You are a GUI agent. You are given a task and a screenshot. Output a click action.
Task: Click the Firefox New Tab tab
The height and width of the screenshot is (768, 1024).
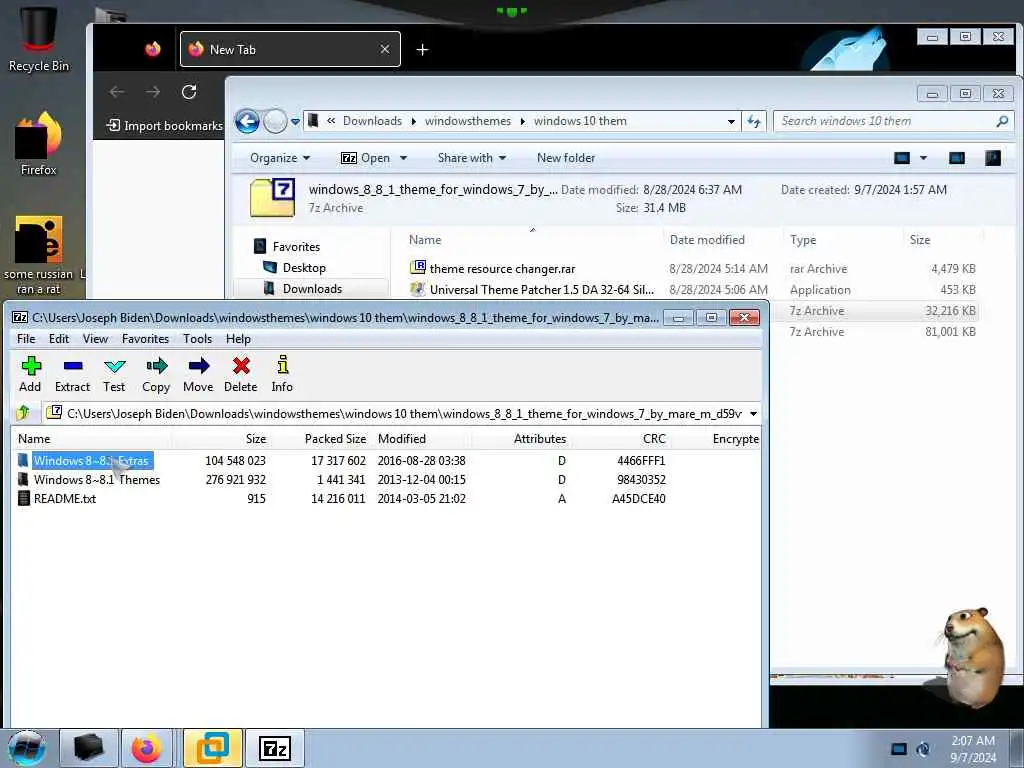(290, 50)
